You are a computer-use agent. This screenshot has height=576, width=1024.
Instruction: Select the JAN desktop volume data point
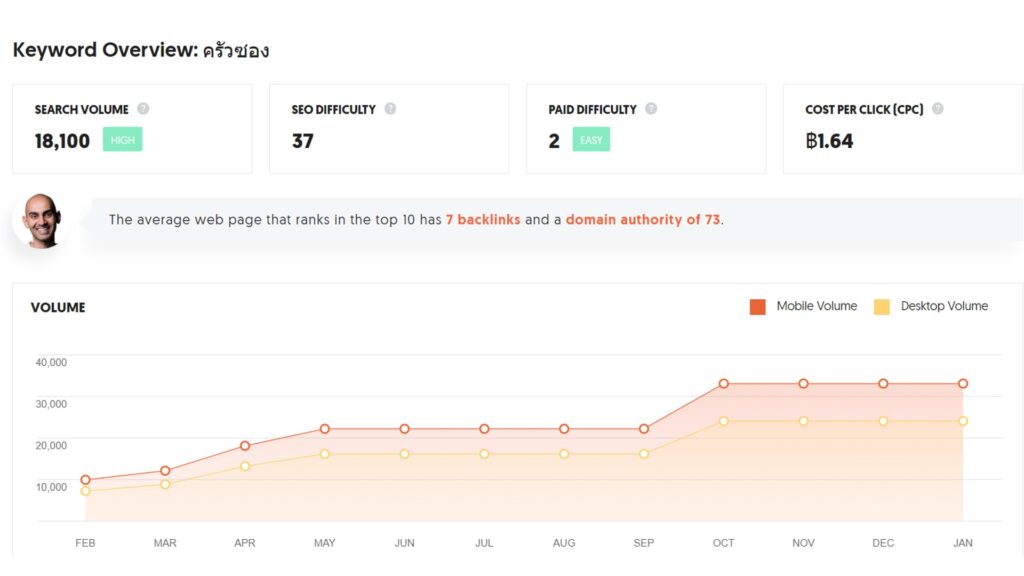click(963, 421)
